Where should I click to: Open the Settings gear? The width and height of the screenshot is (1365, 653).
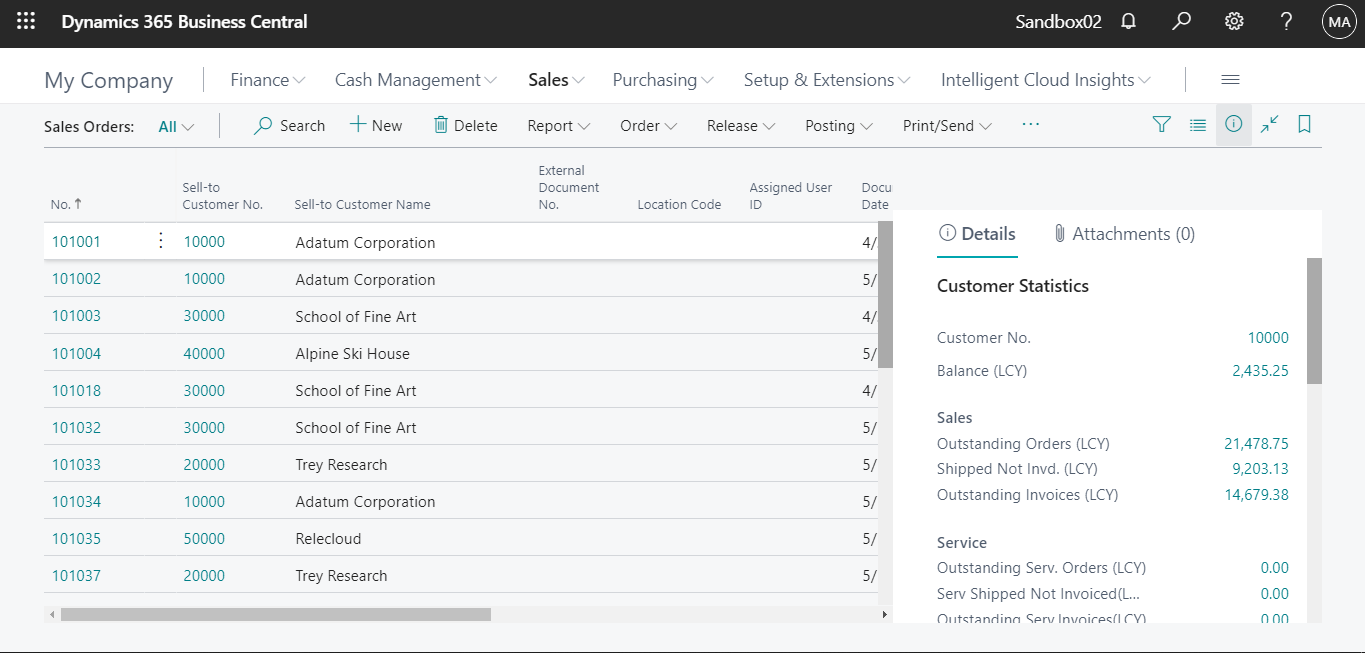1233,21
